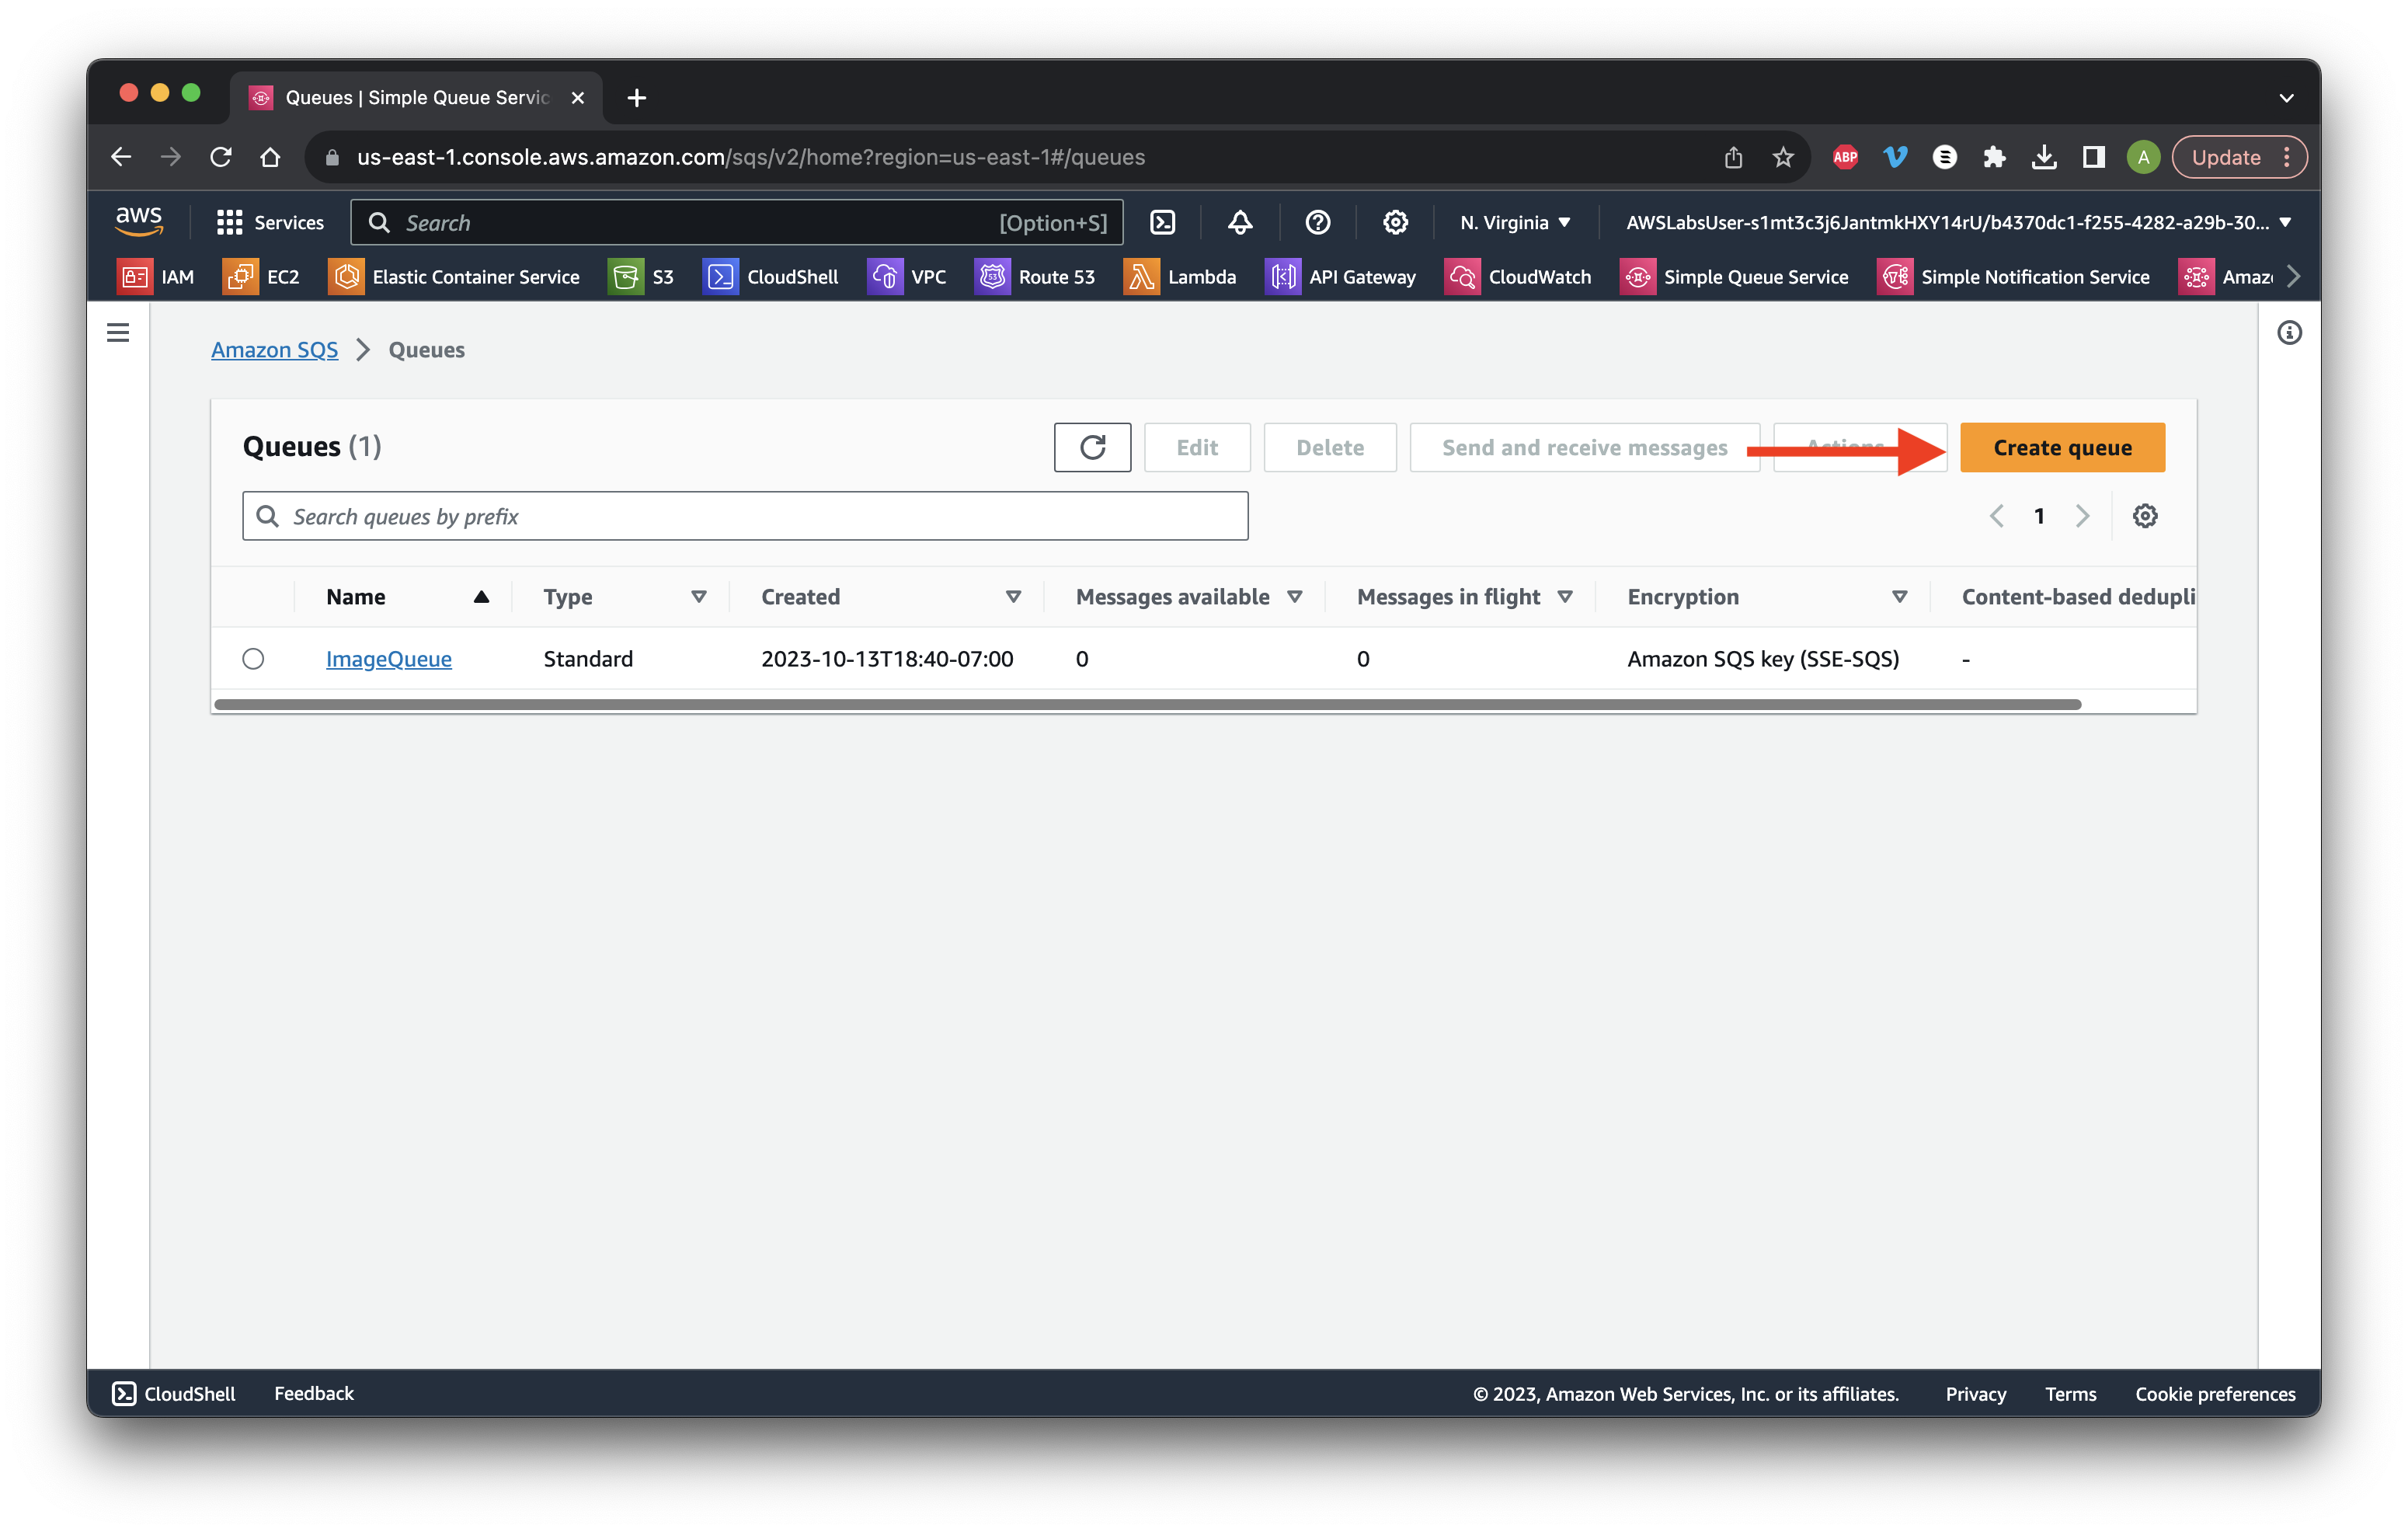The width and height of the screenshot is (2408, 1532).
Task: Open the Services grid menu
Action: pos(270,222)
